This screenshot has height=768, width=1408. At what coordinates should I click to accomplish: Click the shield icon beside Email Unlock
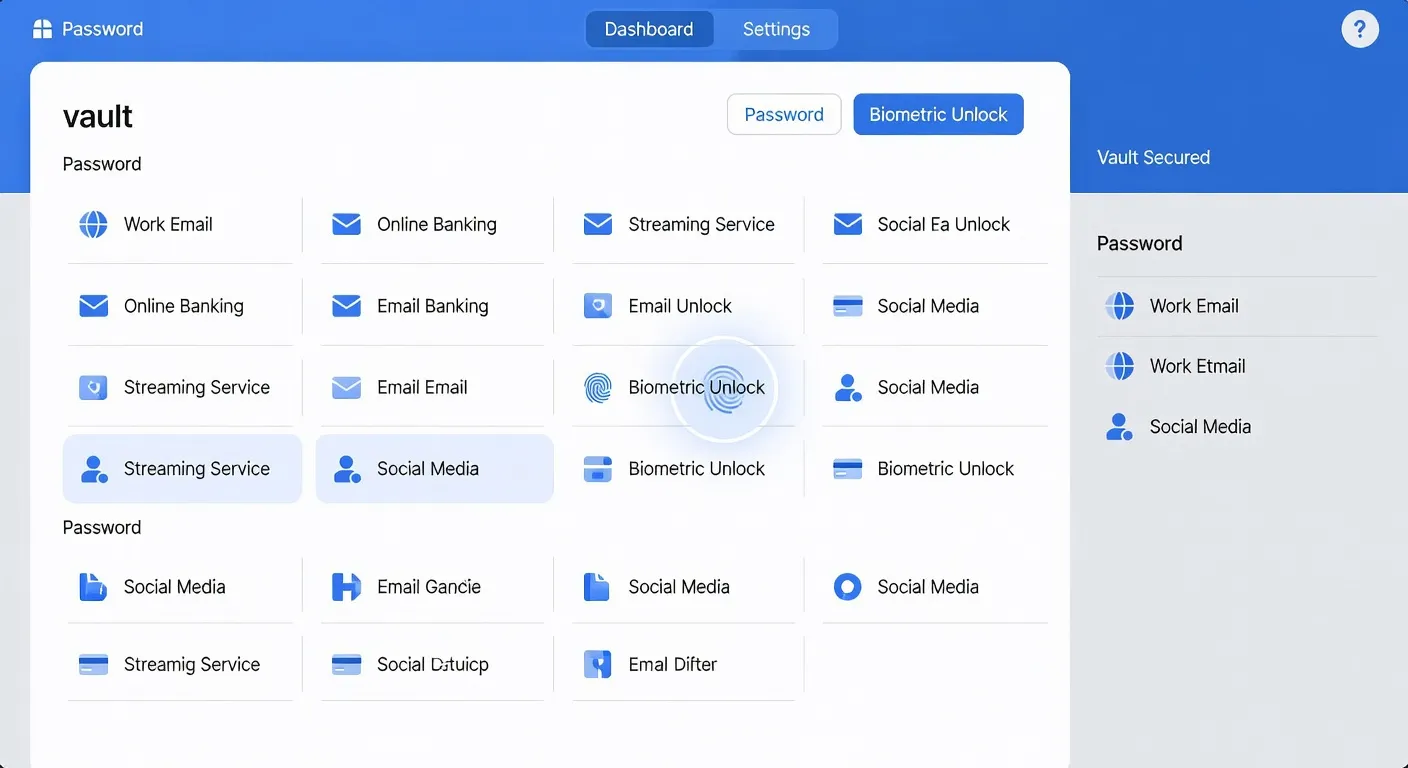click(x=597, y=306)
